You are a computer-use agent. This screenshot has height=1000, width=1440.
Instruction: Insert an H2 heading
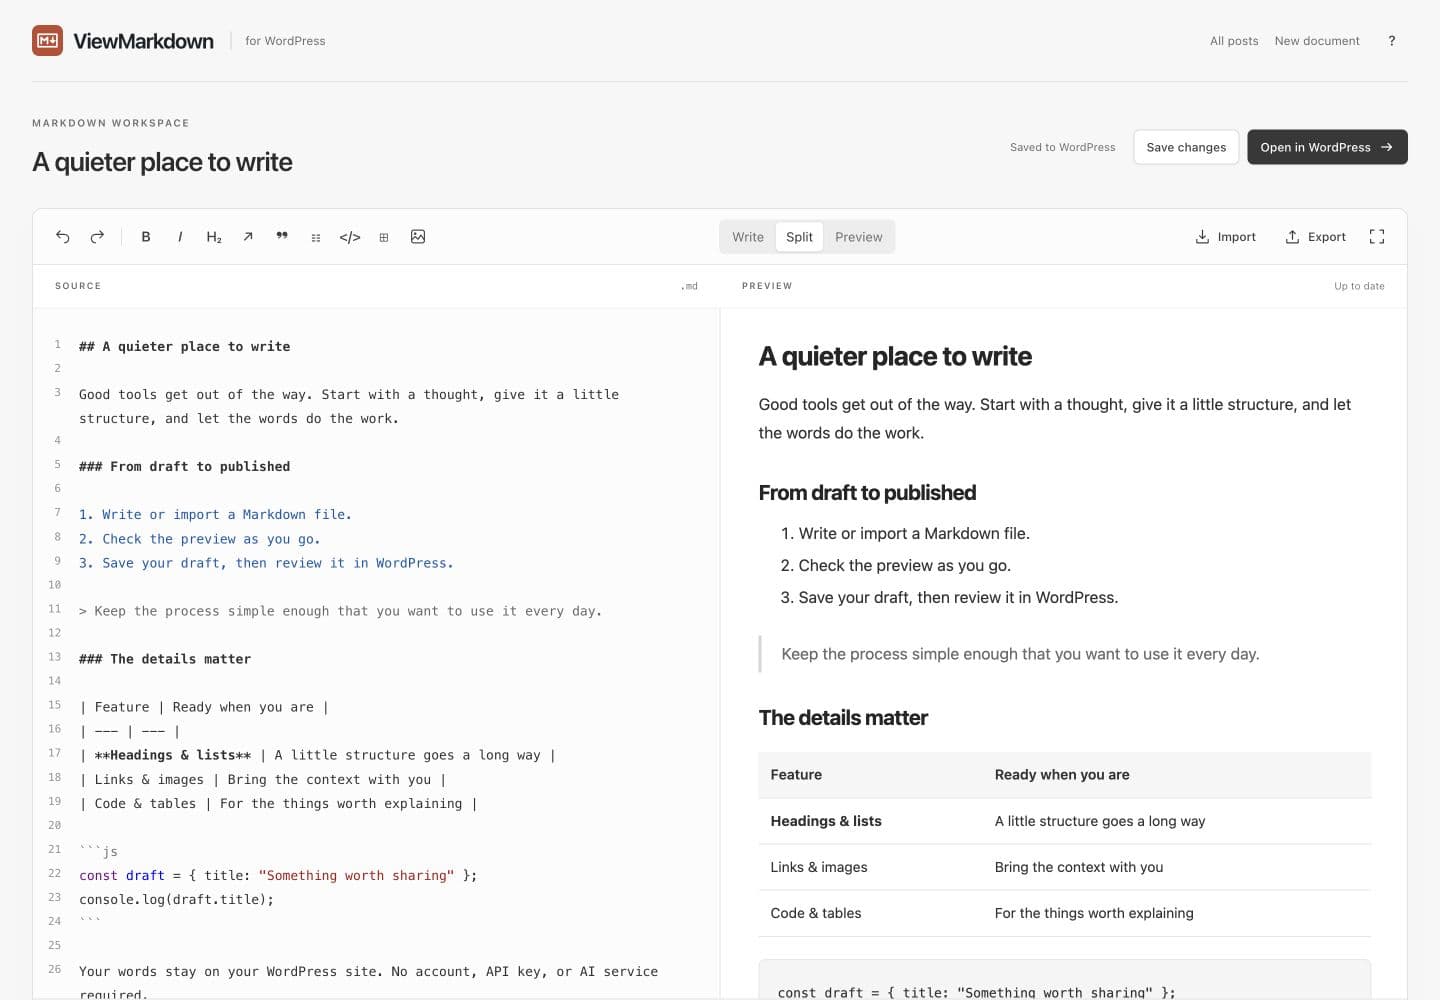214,237
